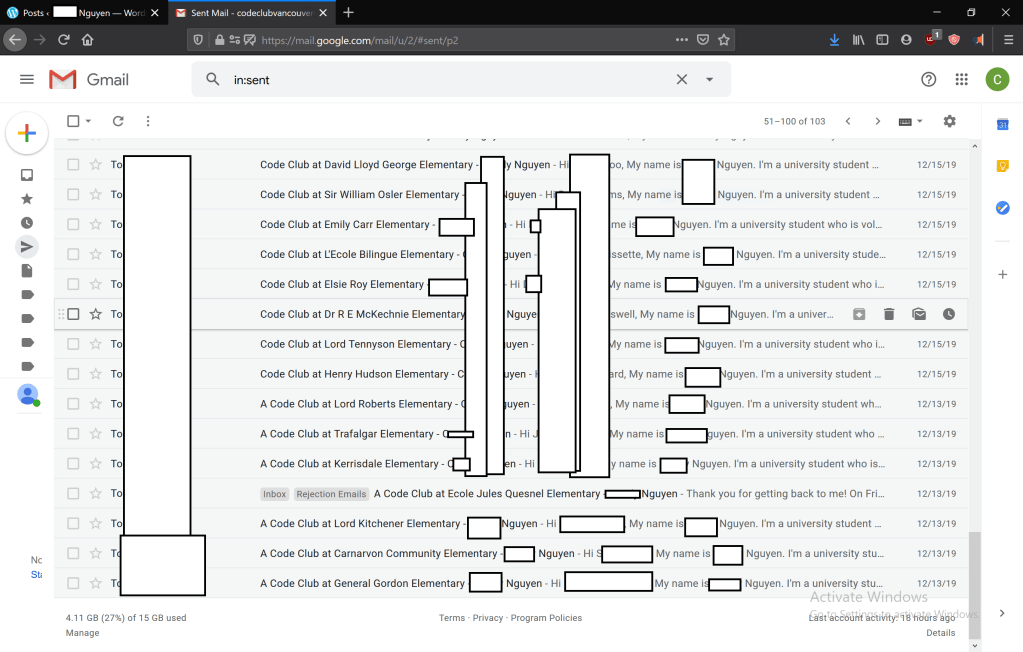
Task: Star the Emily Carr Elementary email
Action: pos(96,225)
